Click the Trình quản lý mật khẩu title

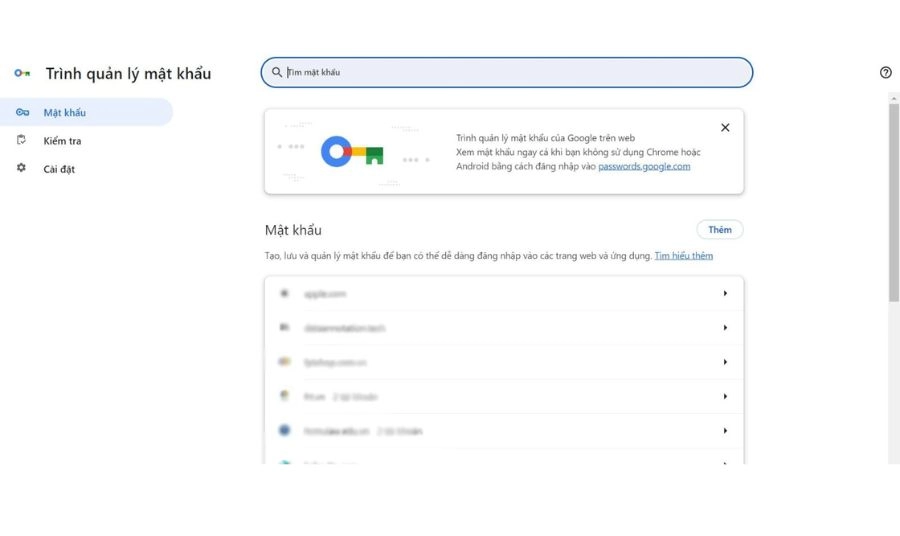coord(128,73)
